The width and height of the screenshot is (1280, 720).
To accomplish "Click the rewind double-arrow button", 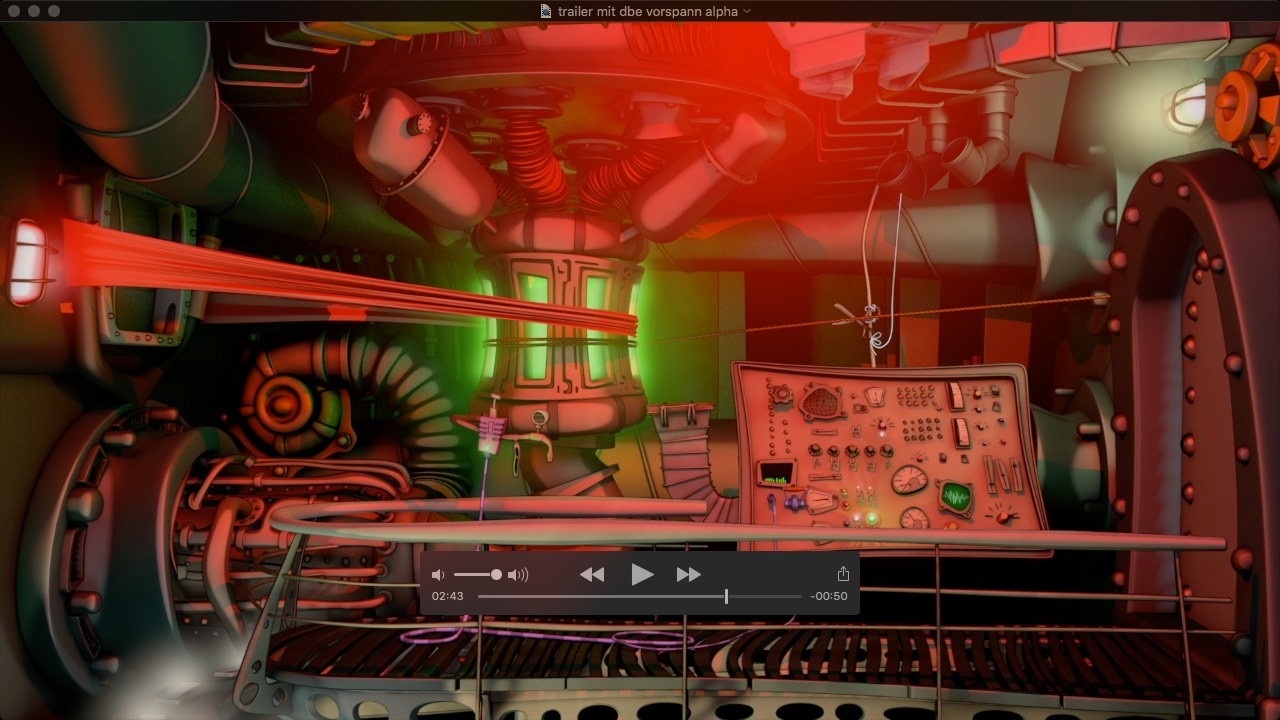I will [592, 574].
